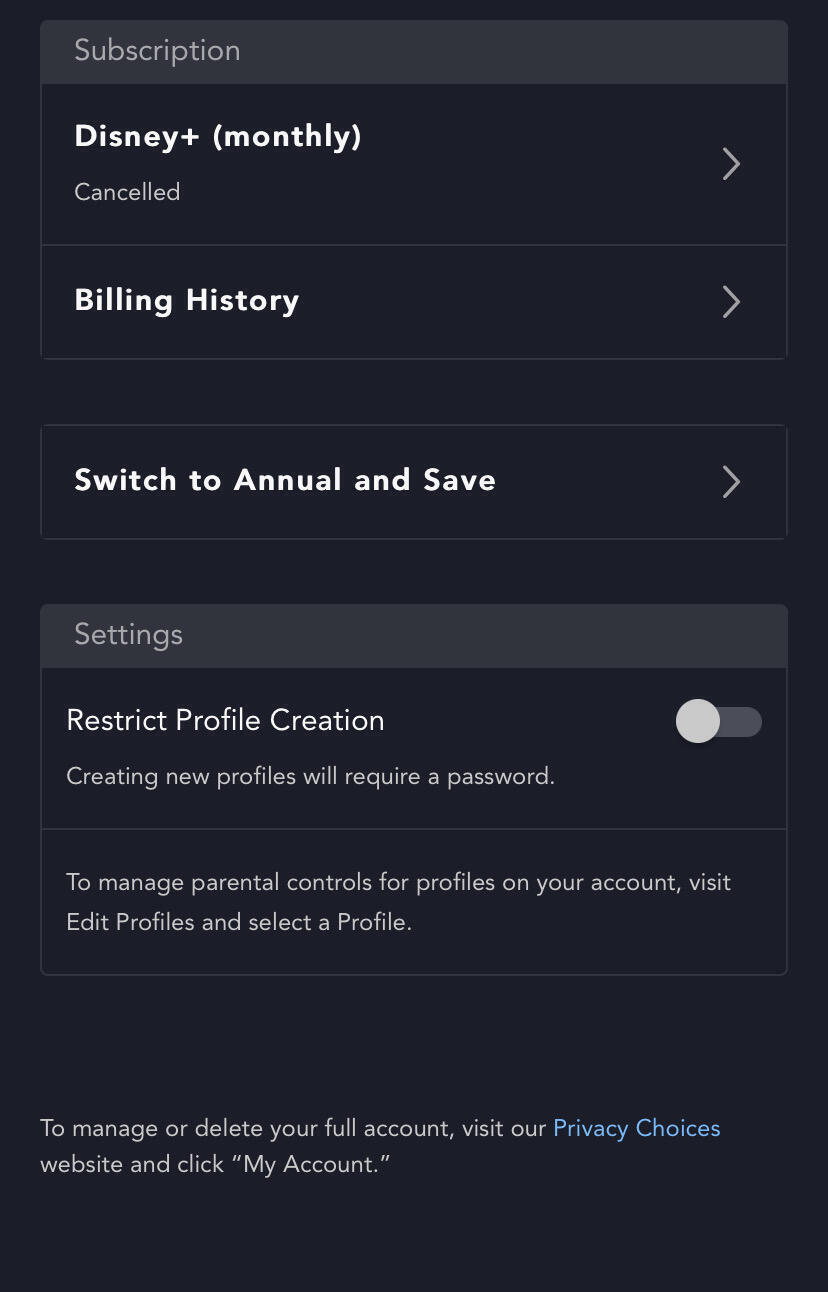Click the Subscription section header
Image resolution: width=828 pixels, height=1292 pixels.
[x=157, y=51]
